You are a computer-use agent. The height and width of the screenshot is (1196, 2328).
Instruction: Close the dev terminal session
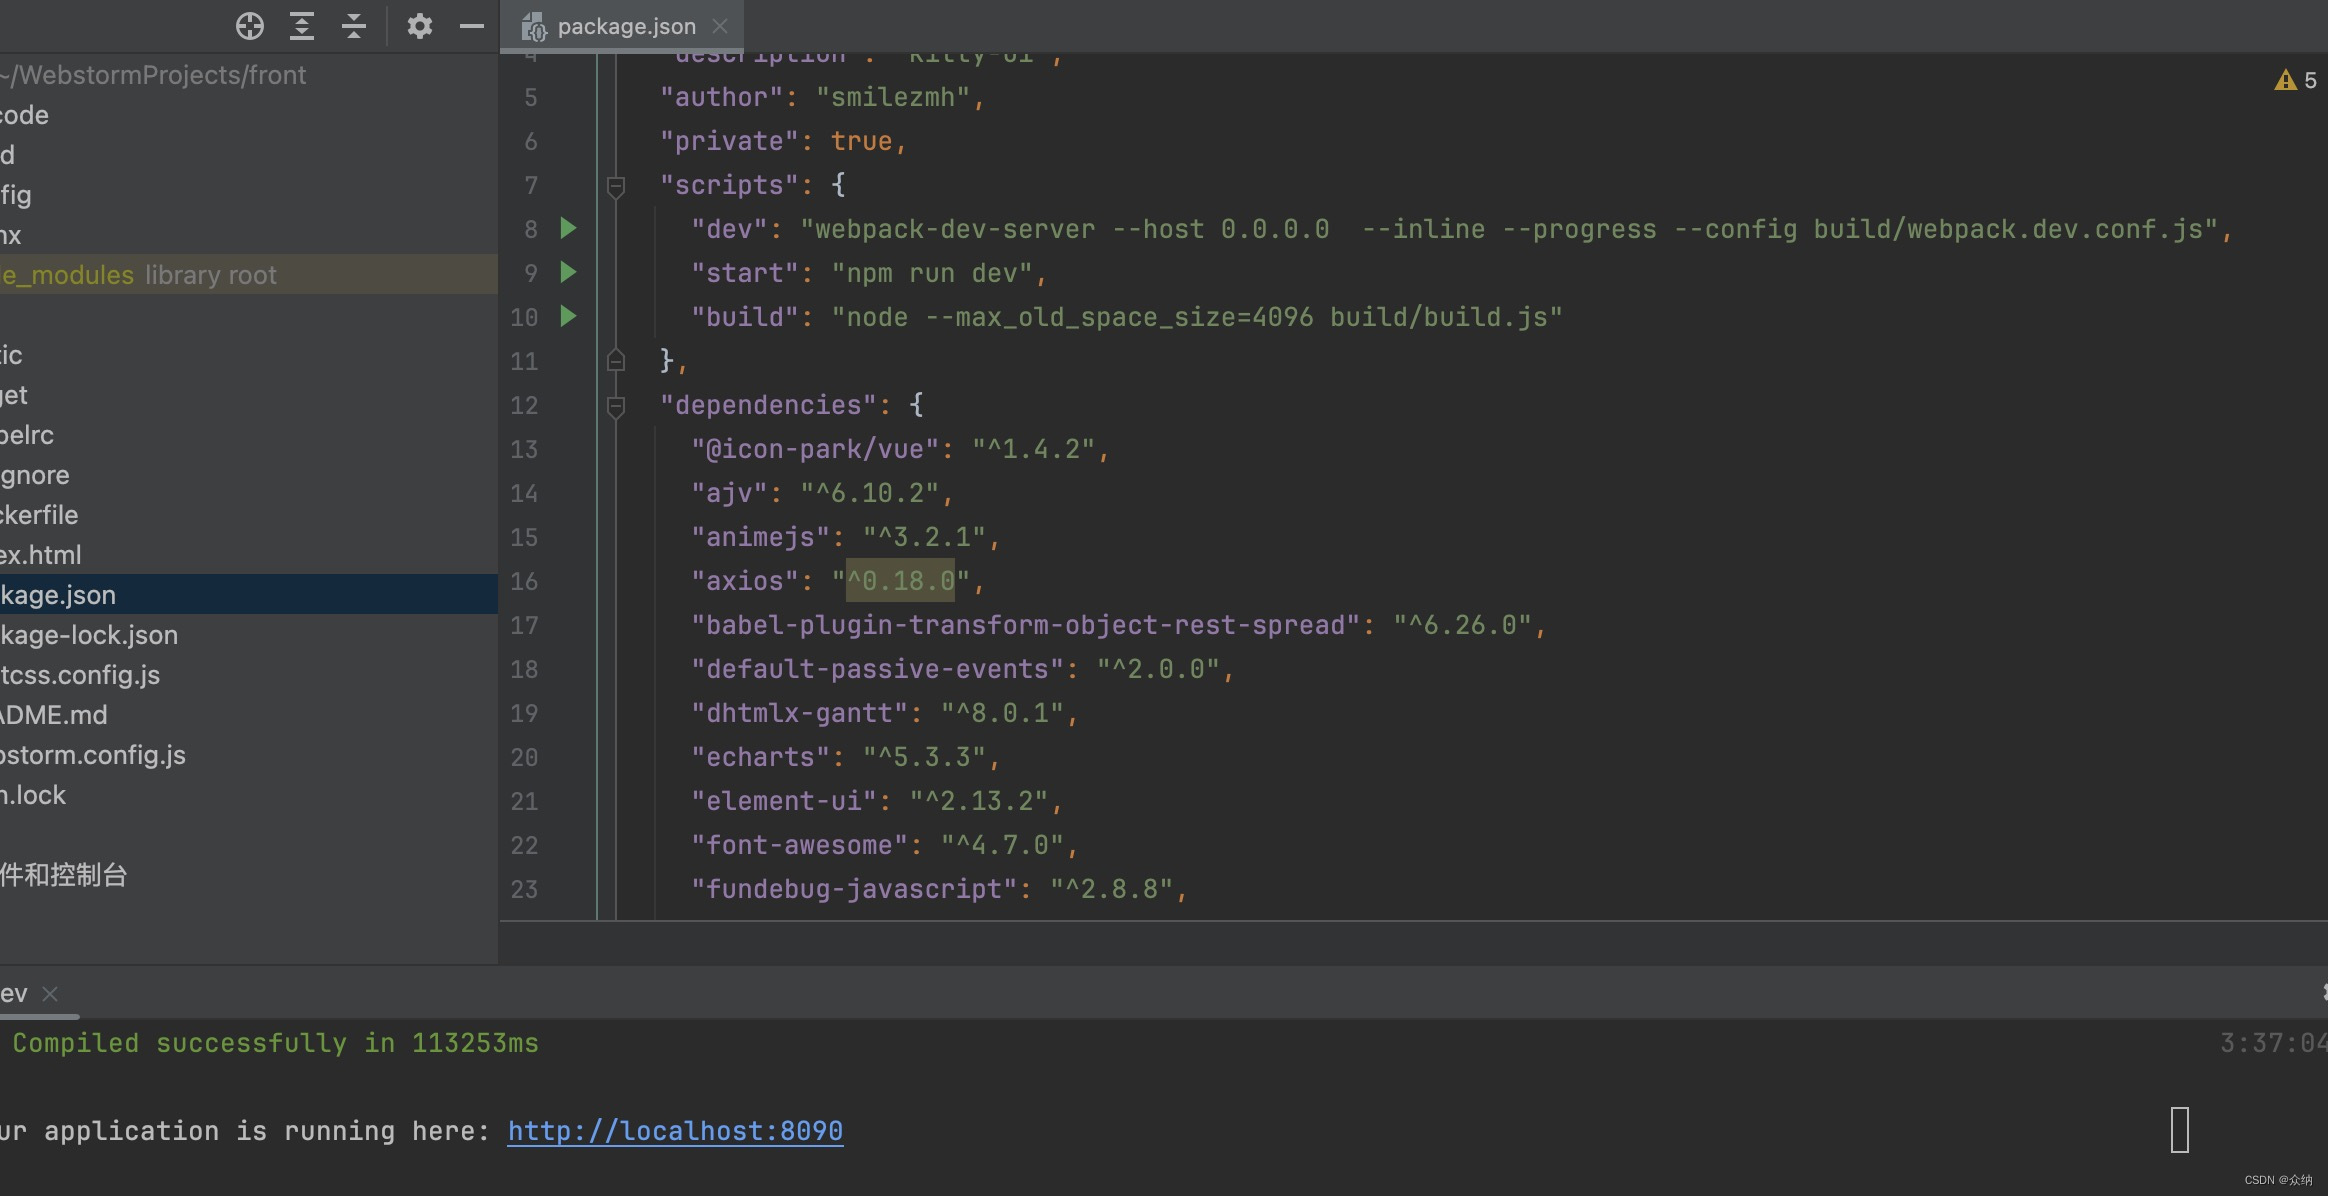tap(50, 993)
